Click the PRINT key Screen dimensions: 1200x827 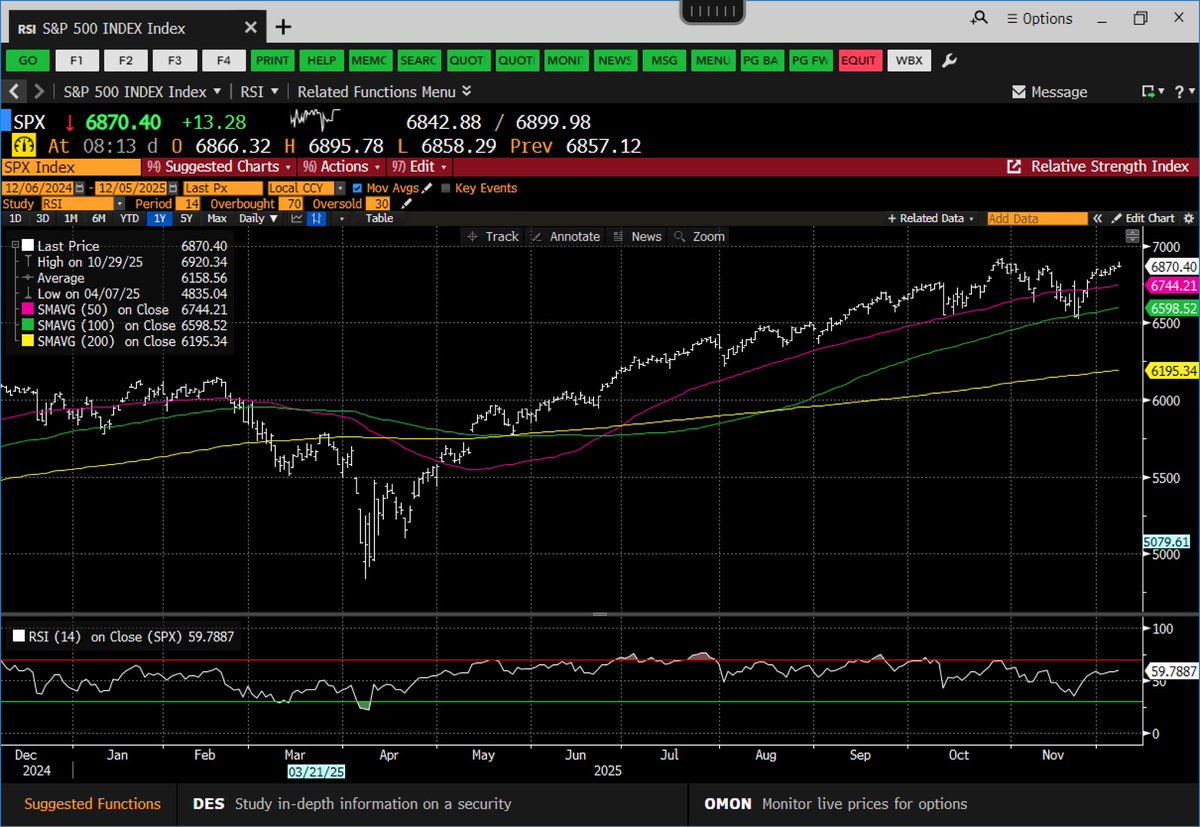coord(273,60)
